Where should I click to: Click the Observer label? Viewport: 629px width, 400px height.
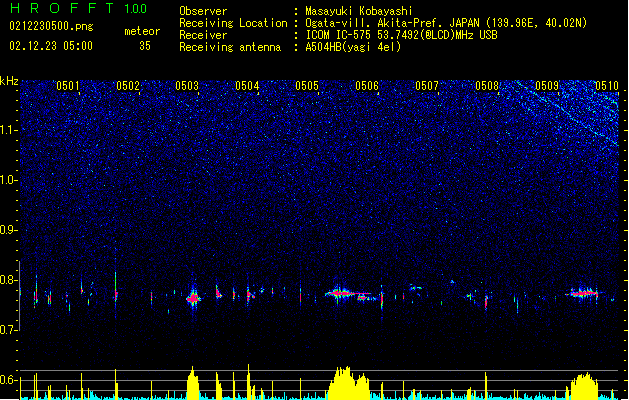pyautogui.click(x=203, y=11)
